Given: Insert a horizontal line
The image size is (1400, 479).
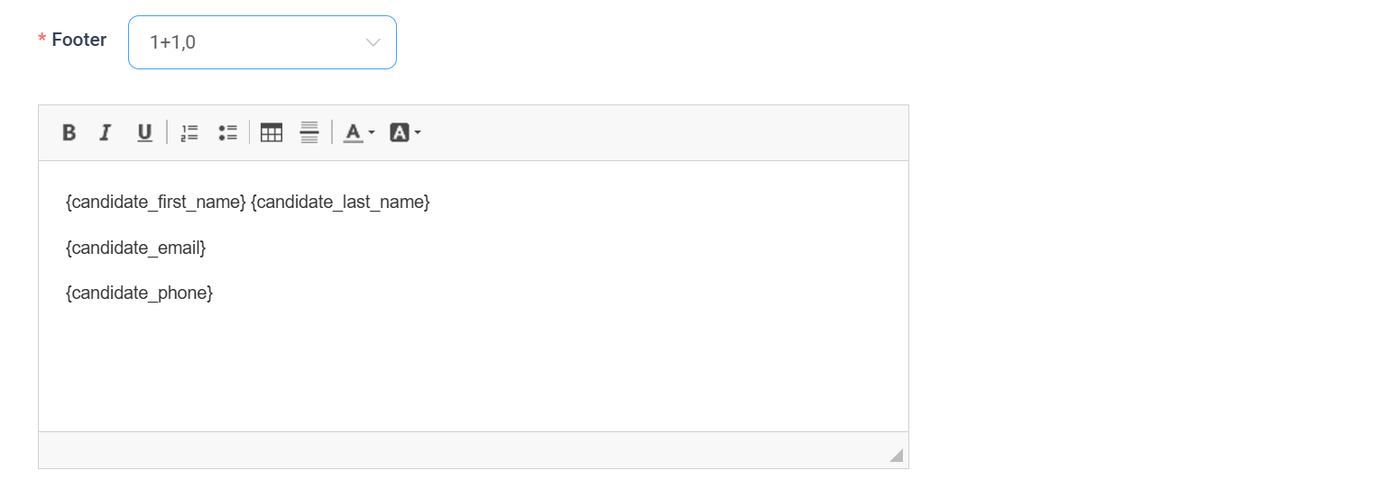Looking at the screenshot, I should 309,133.
